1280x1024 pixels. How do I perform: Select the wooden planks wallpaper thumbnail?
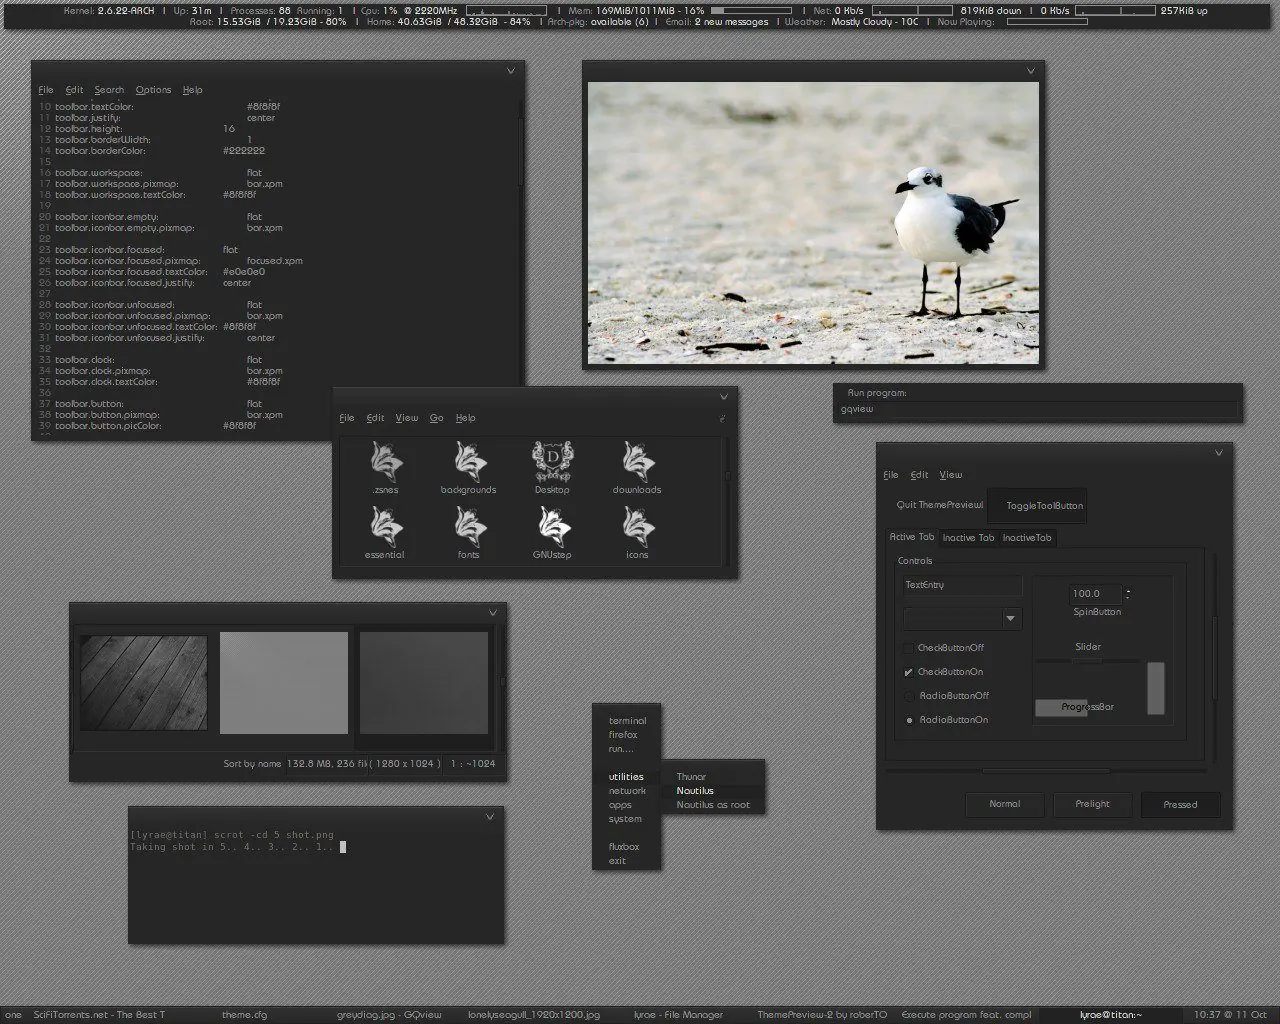click(144, 683)
